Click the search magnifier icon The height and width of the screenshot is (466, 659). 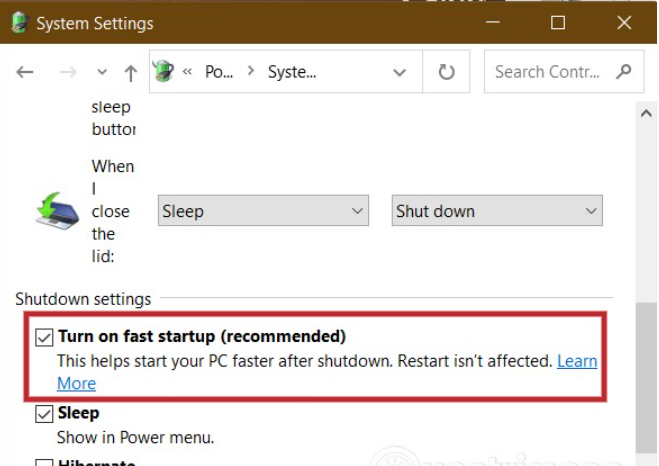click(x=624, y=71)
